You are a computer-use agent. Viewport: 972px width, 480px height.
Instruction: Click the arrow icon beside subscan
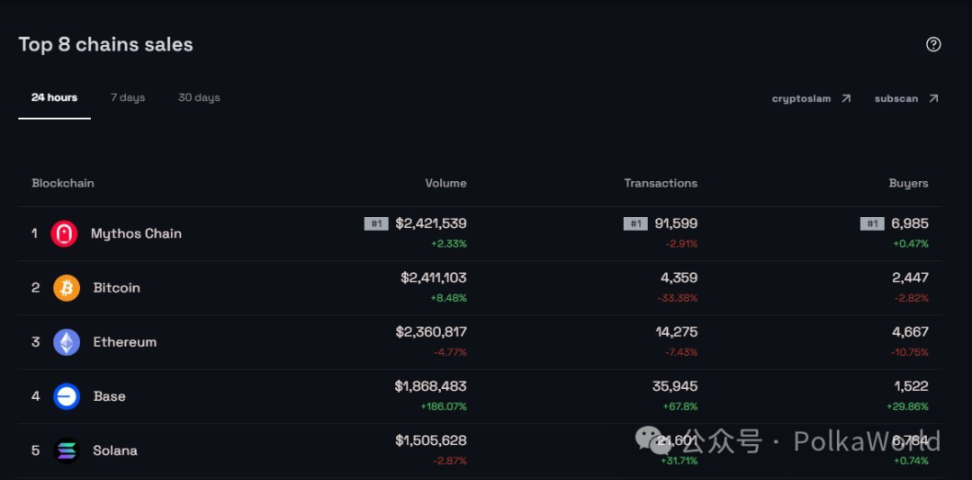tap(933, 98)
